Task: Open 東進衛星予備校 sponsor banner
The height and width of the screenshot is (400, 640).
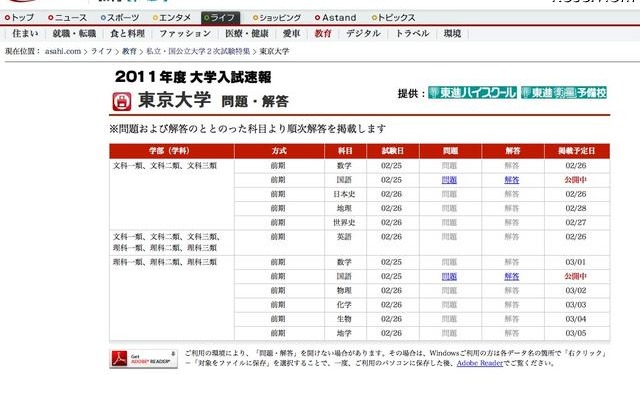Action: coord(564,93)
